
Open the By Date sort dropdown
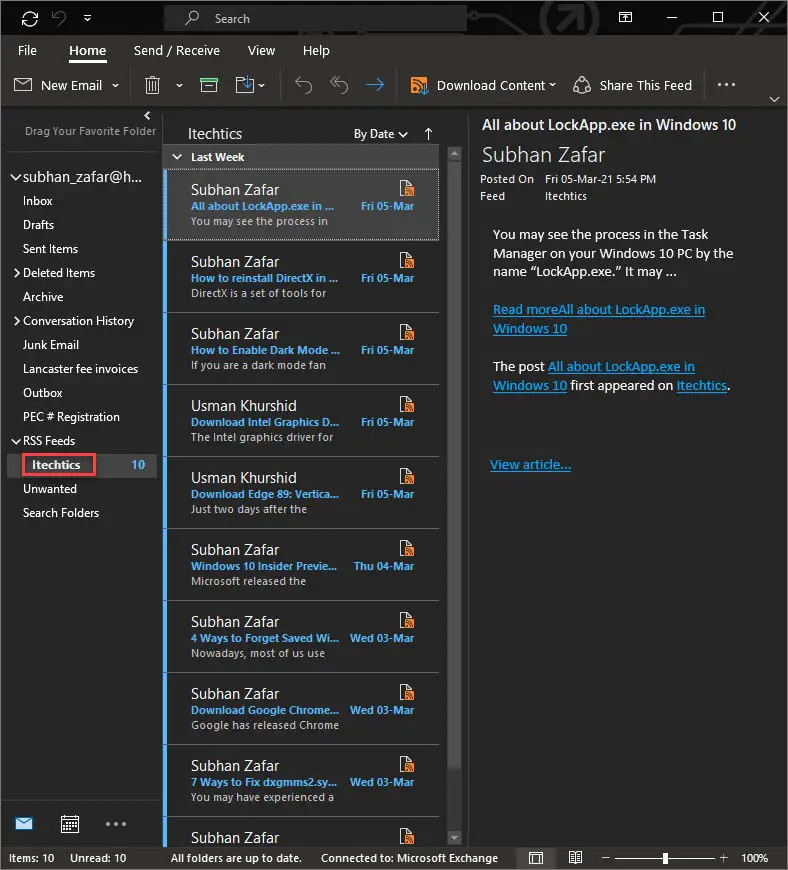coord(381,134)
